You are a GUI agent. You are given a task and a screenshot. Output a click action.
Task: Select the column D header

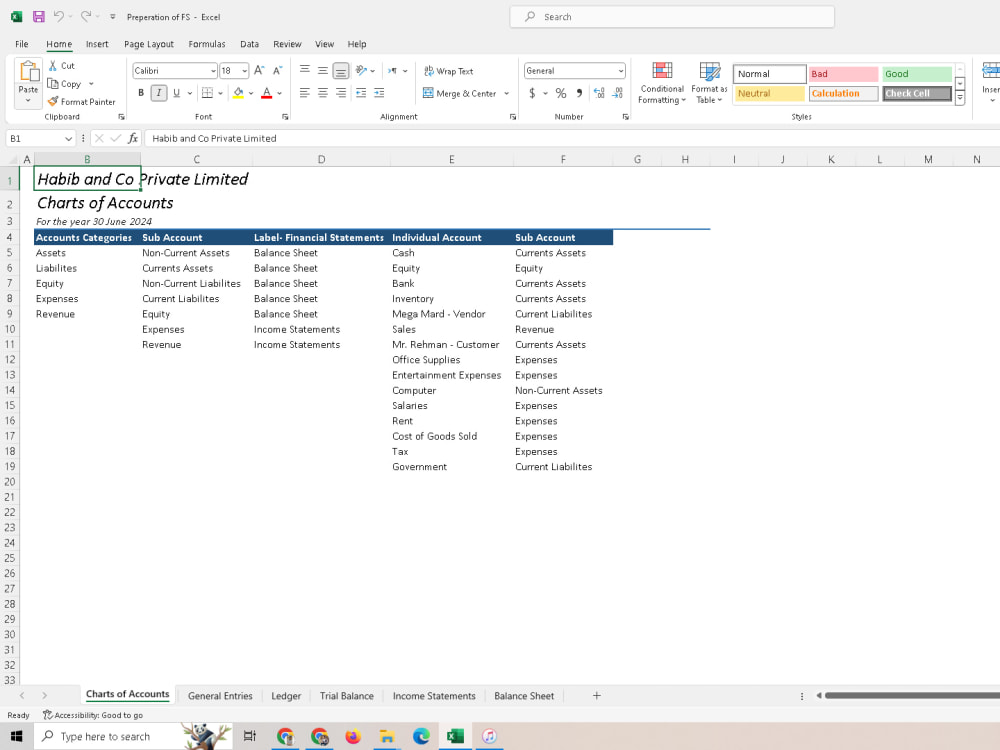pyautogui.click(x=321, y=159)
